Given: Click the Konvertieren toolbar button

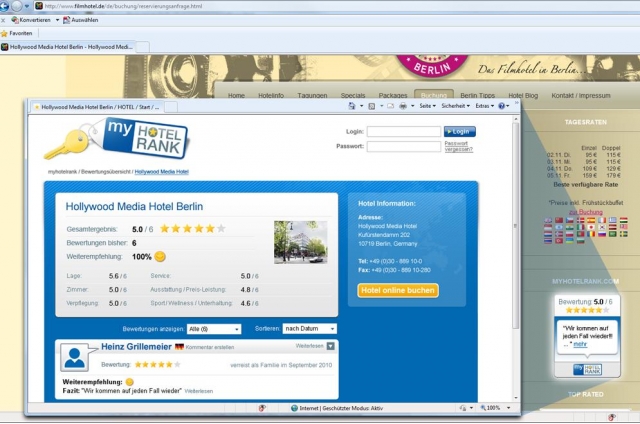Looking at the screenshot, I should coord(31,19).
